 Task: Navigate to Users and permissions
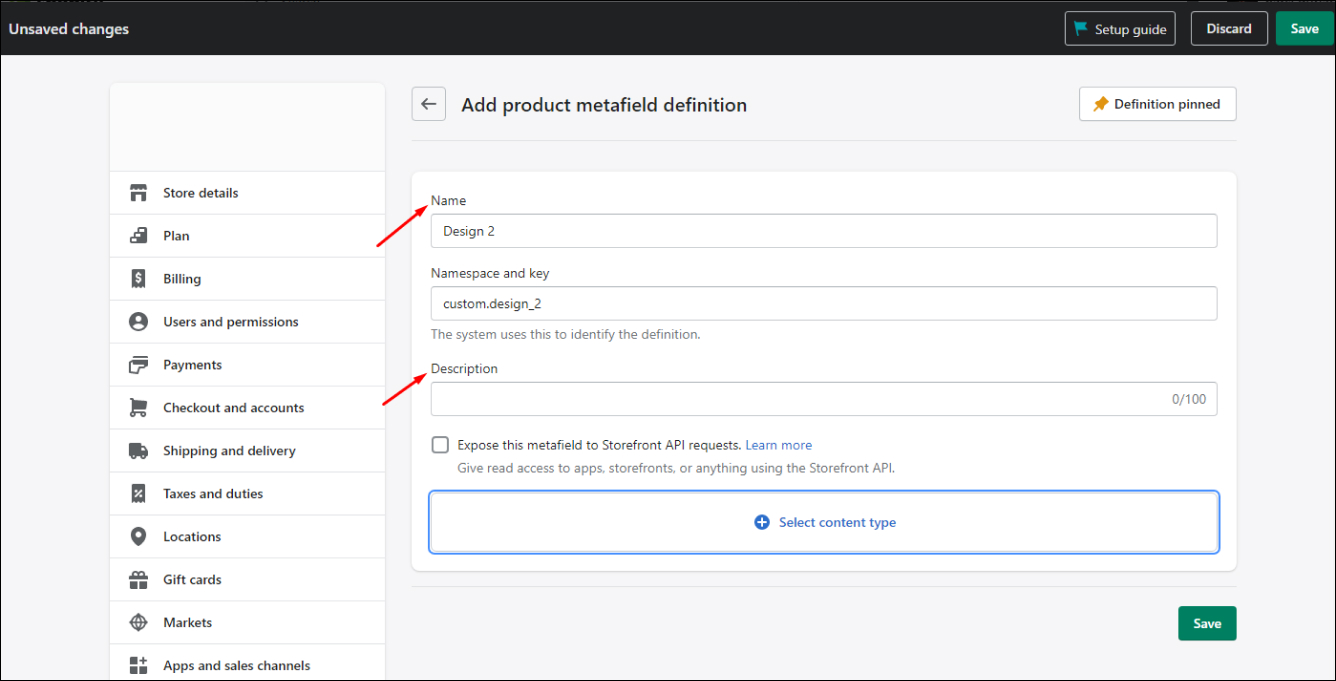coord(247,322)
